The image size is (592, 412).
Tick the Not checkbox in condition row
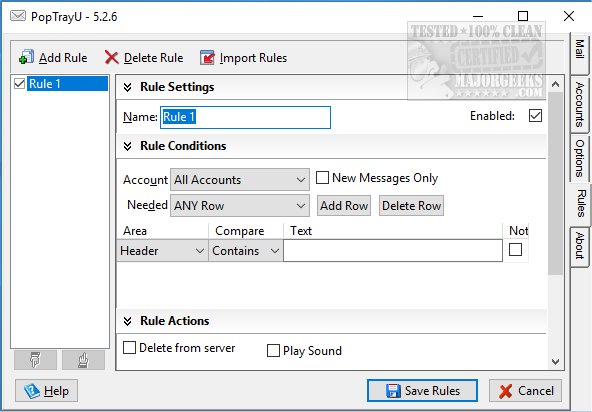(x=515, y=250)
